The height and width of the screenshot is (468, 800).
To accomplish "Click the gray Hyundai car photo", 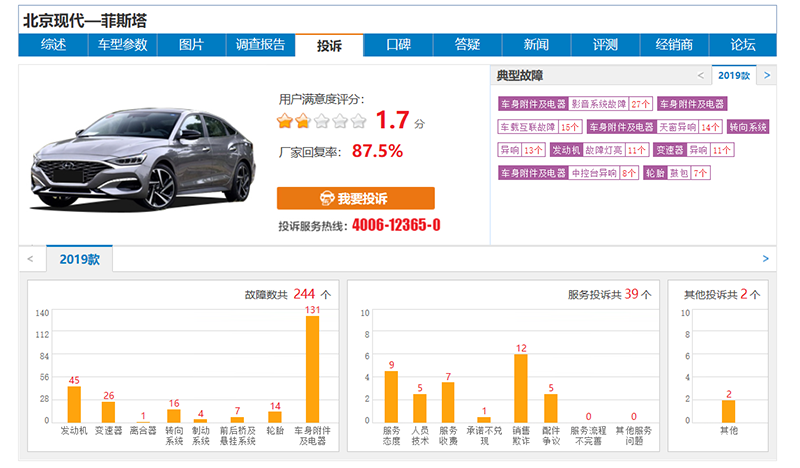I will [144, 158].
